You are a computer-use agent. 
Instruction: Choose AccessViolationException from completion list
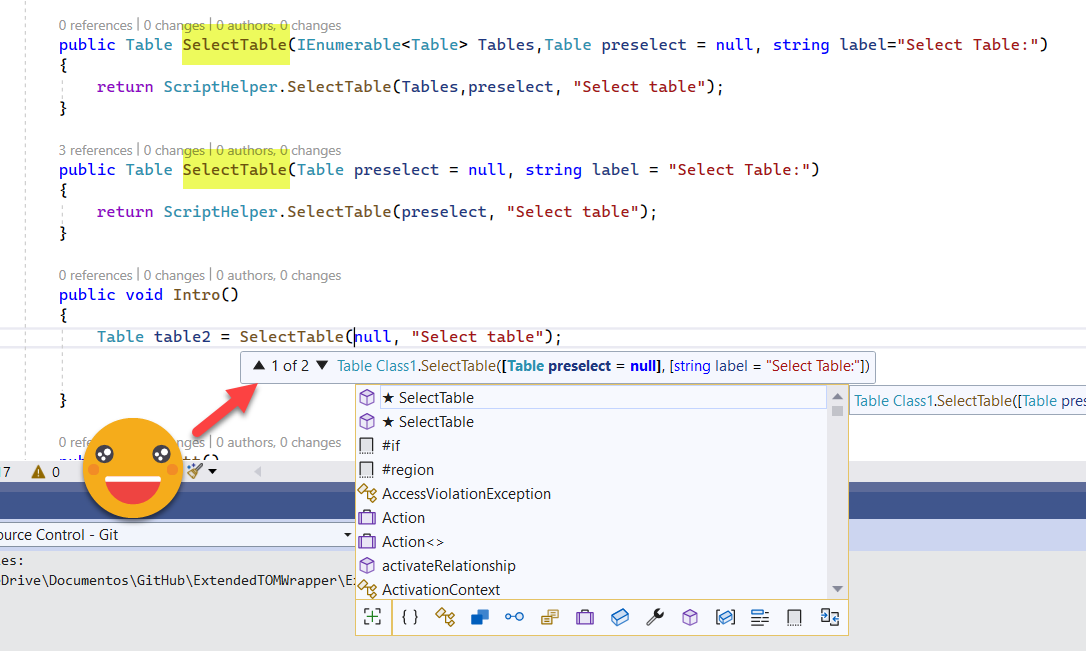click(466, 494)
